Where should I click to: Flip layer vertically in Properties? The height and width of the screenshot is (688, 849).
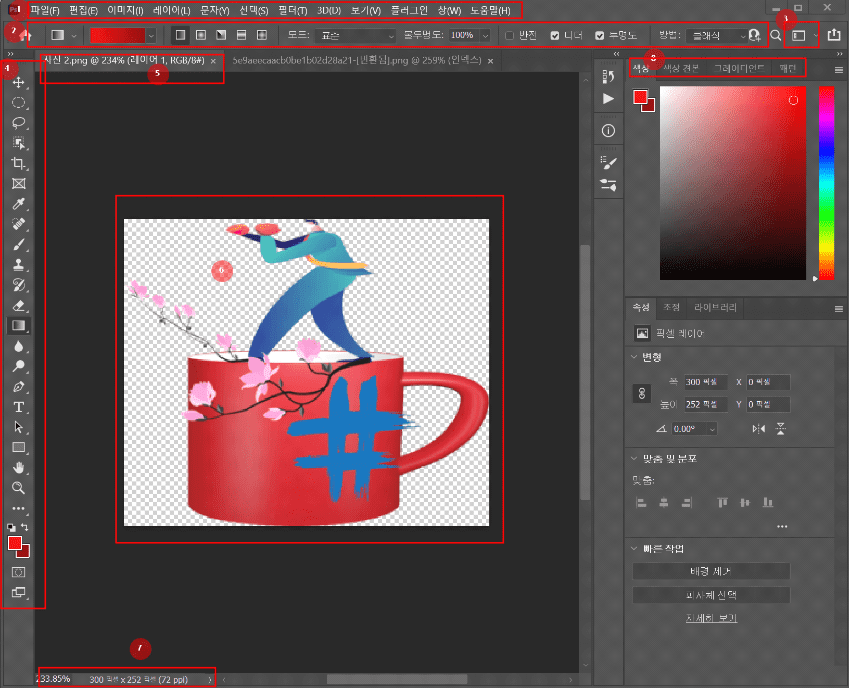[780, 429]
